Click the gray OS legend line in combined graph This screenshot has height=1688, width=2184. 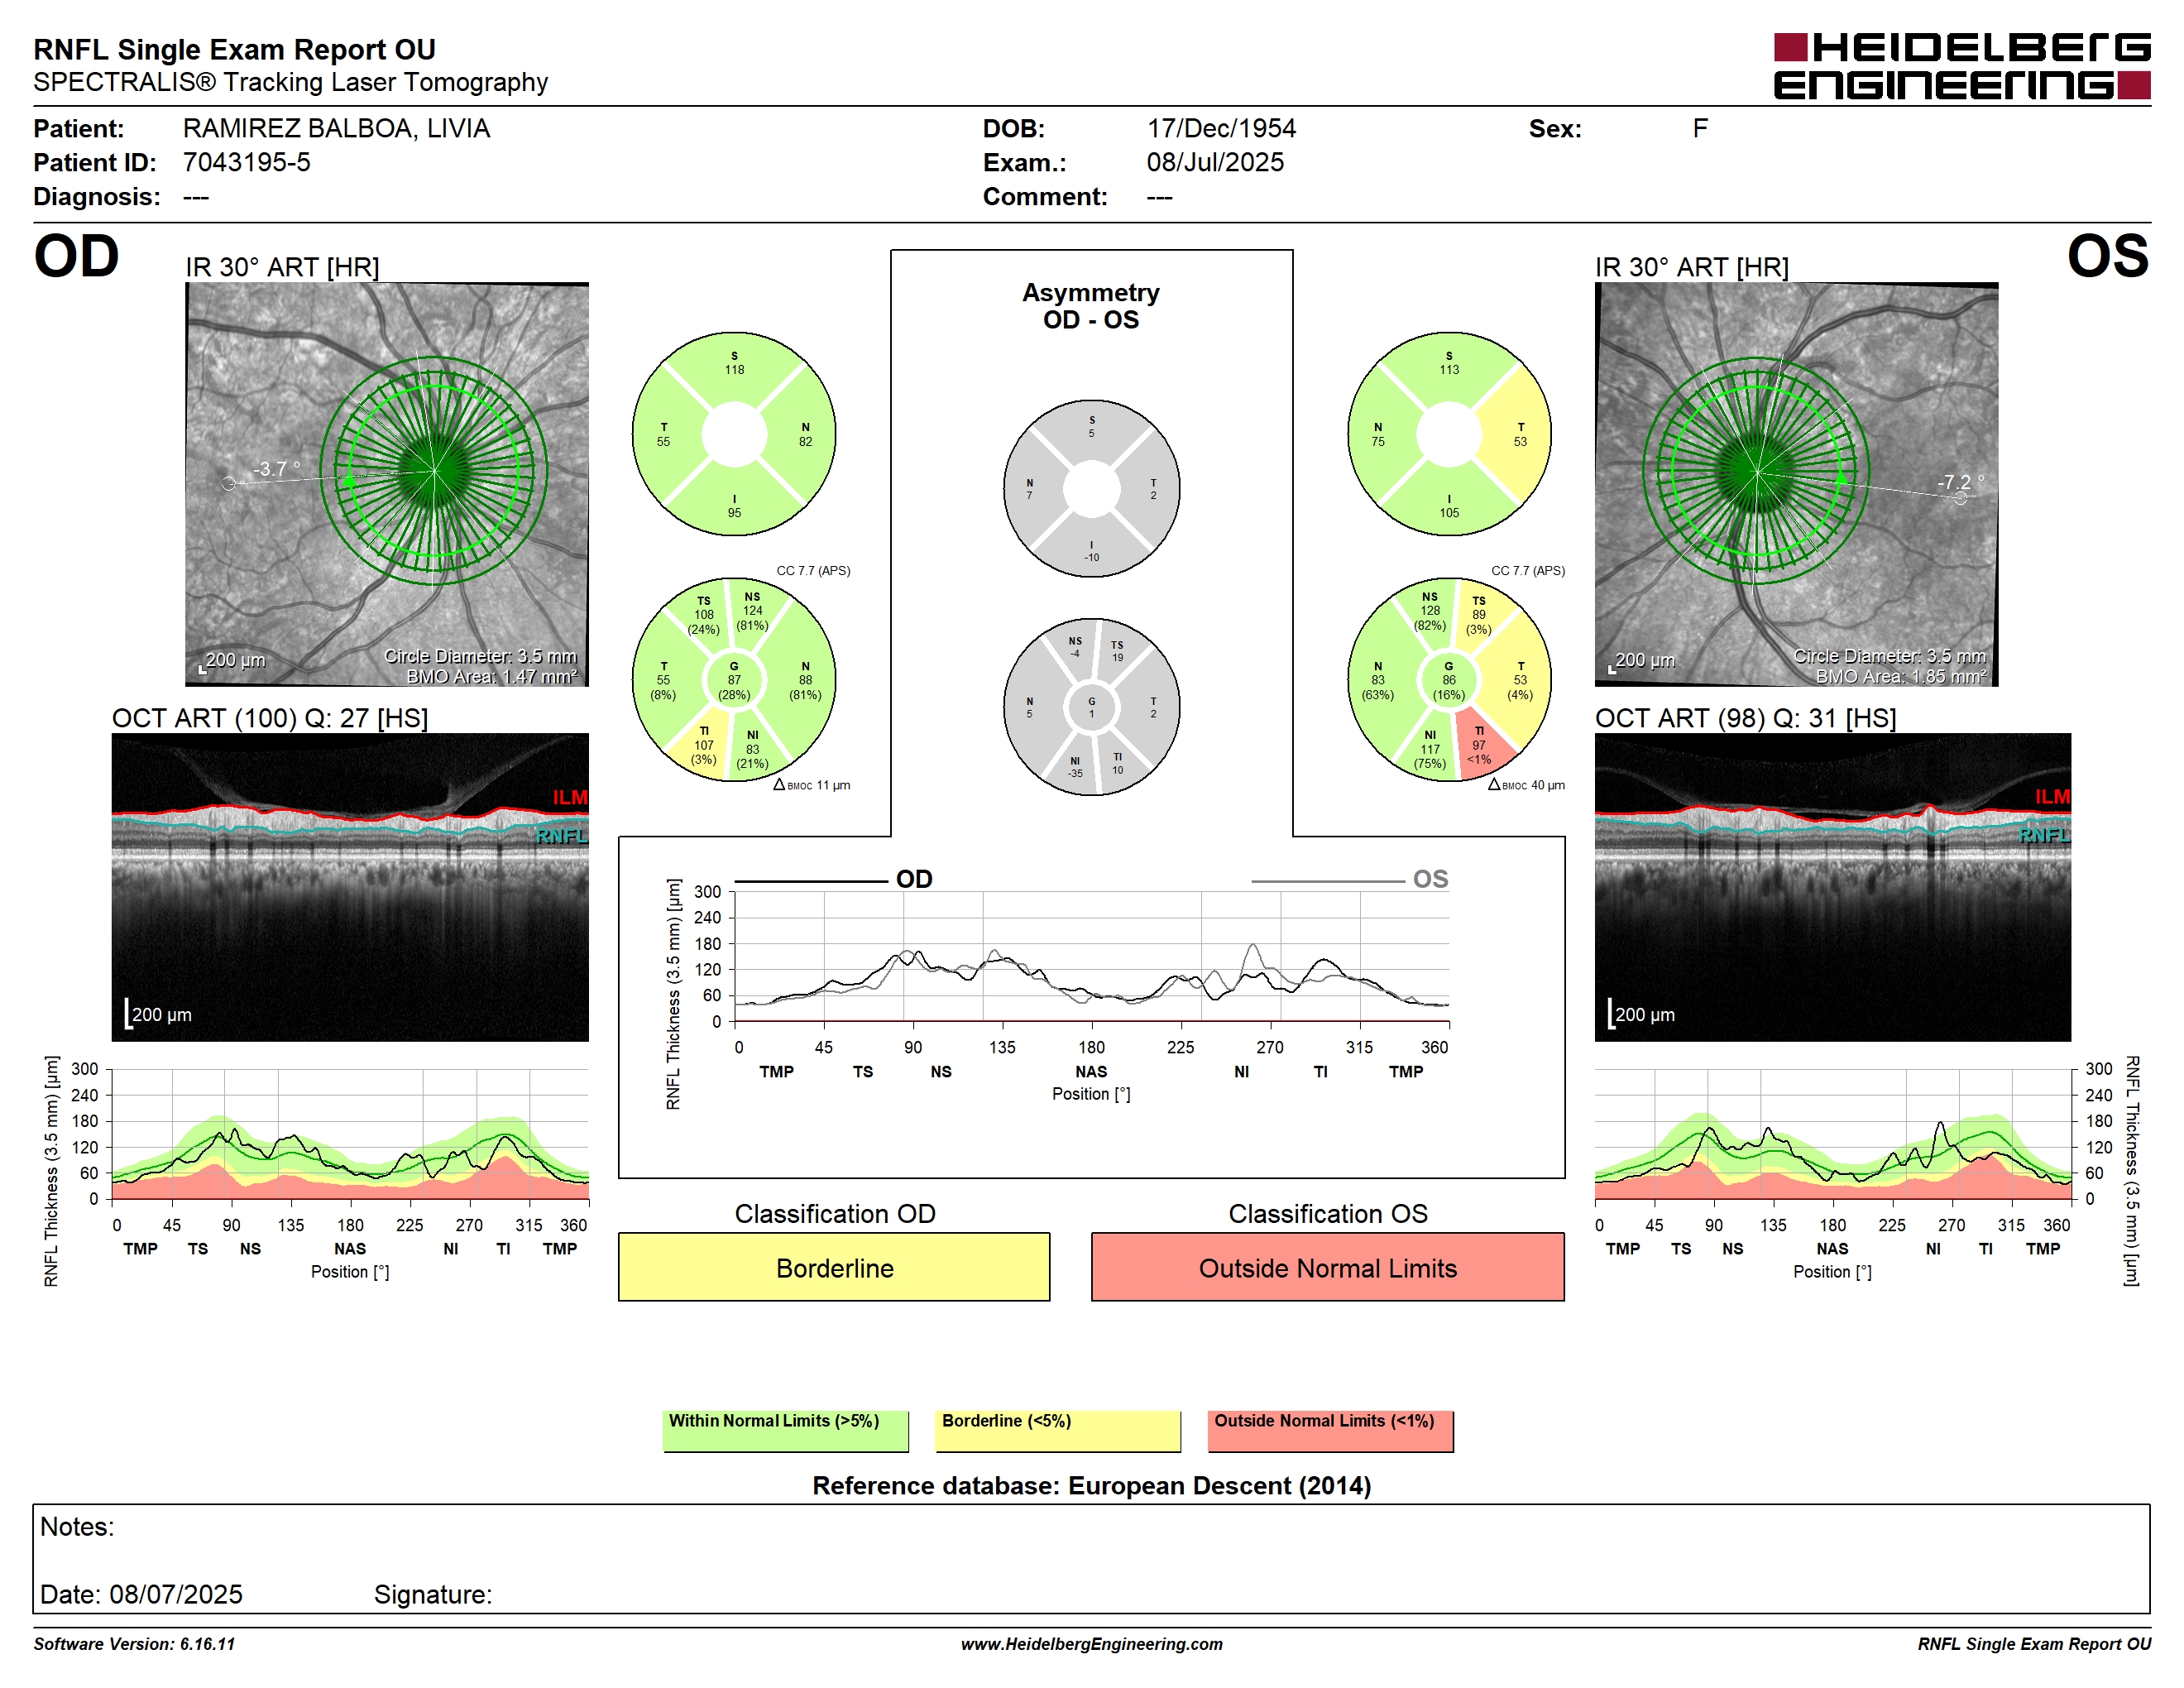tap(1327, 882)
